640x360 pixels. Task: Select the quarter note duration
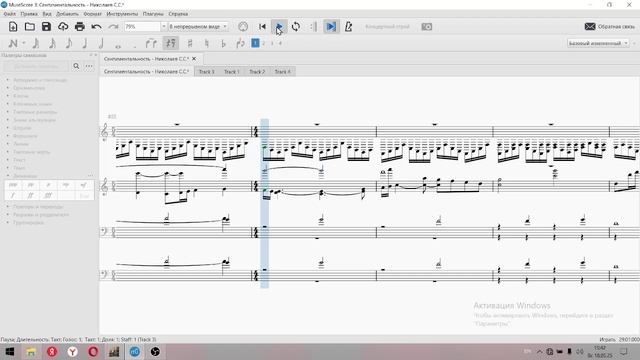click(85, 43)
